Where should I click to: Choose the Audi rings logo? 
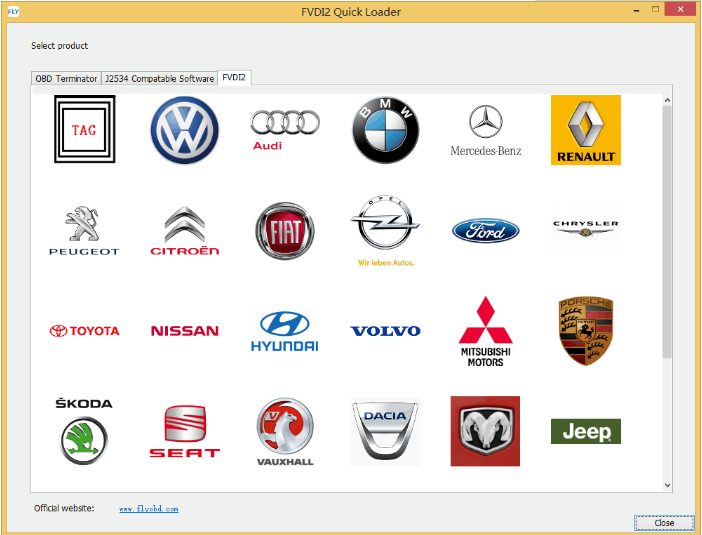tap(285, 129)
